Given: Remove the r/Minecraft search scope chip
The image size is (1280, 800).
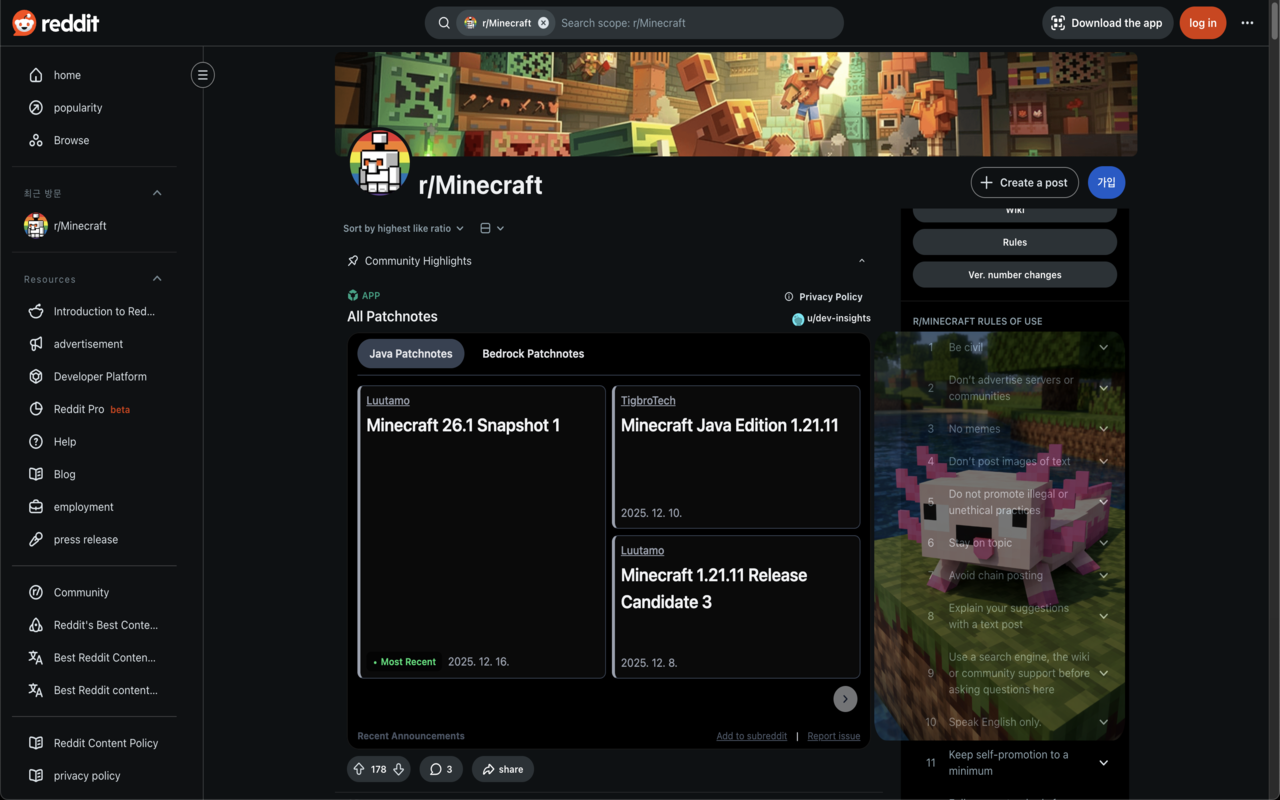Looking at the screenshot, I should [x=543, y=23].
